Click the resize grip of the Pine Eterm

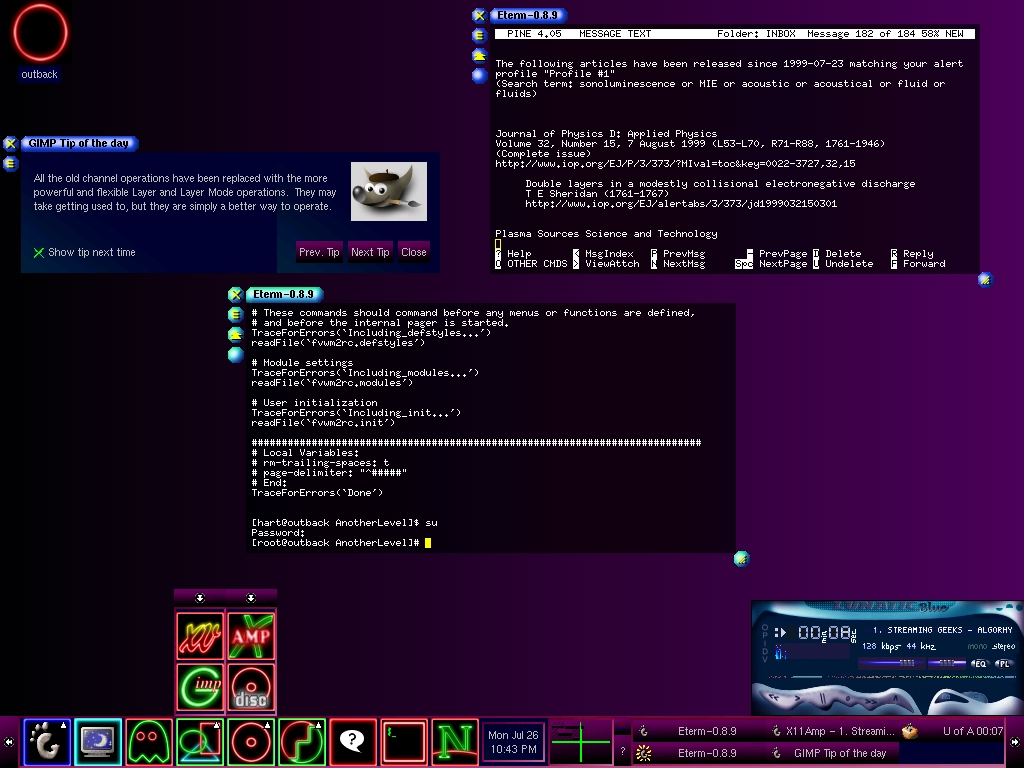[x=985, y=280]
